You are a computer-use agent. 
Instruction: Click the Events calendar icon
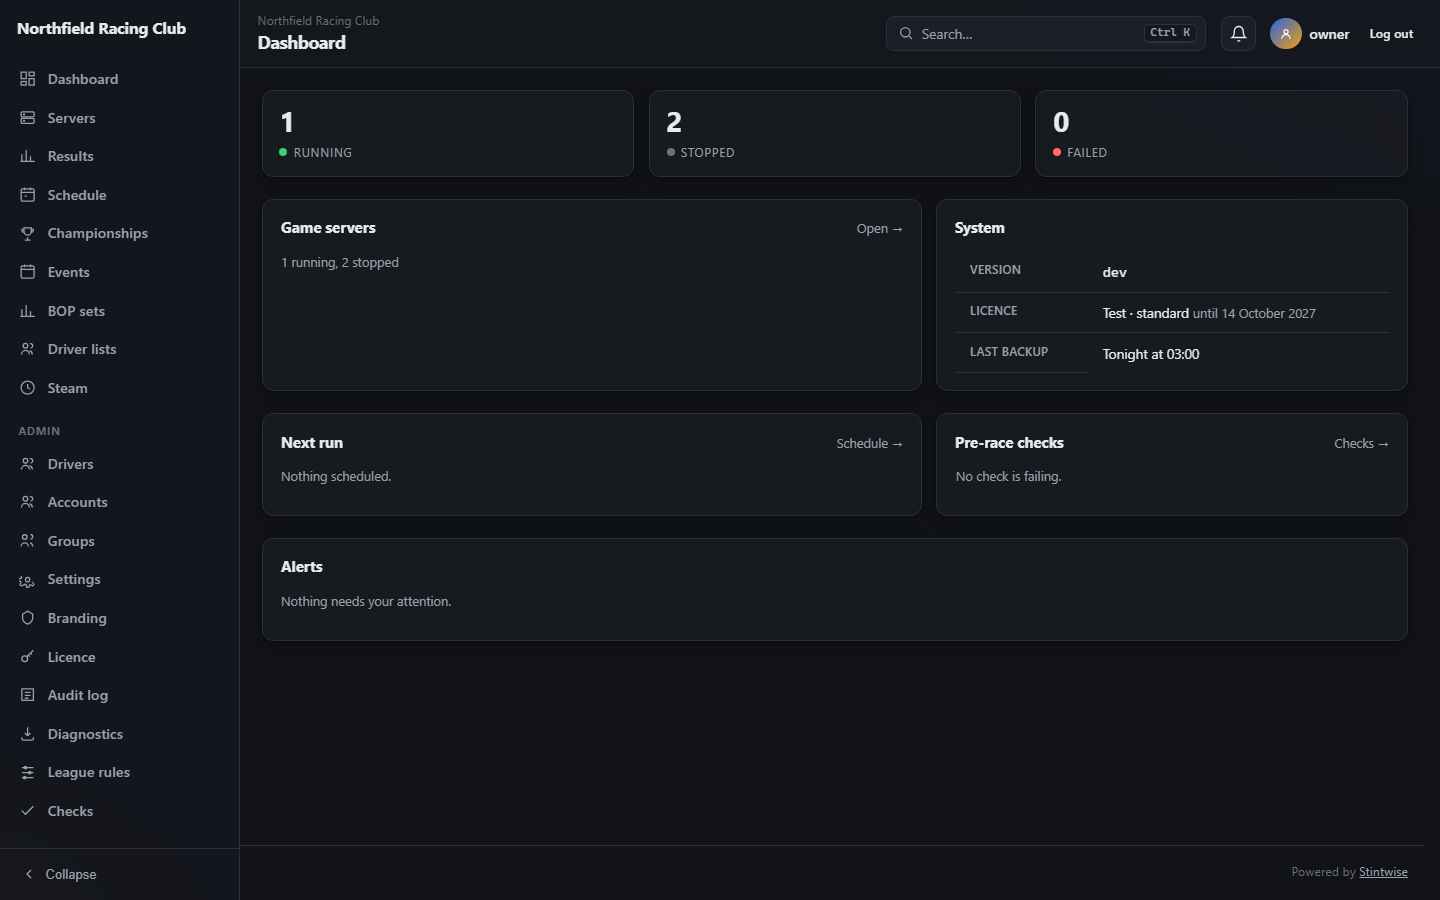click(28, 272)
